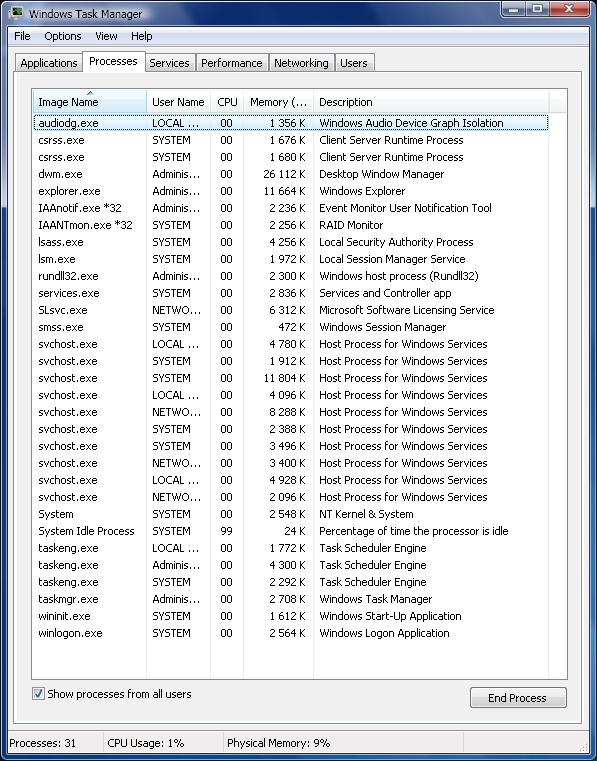This screenshot has height=761, width=597.
Task: Open the View menu
Action: (x=106, y=36)
